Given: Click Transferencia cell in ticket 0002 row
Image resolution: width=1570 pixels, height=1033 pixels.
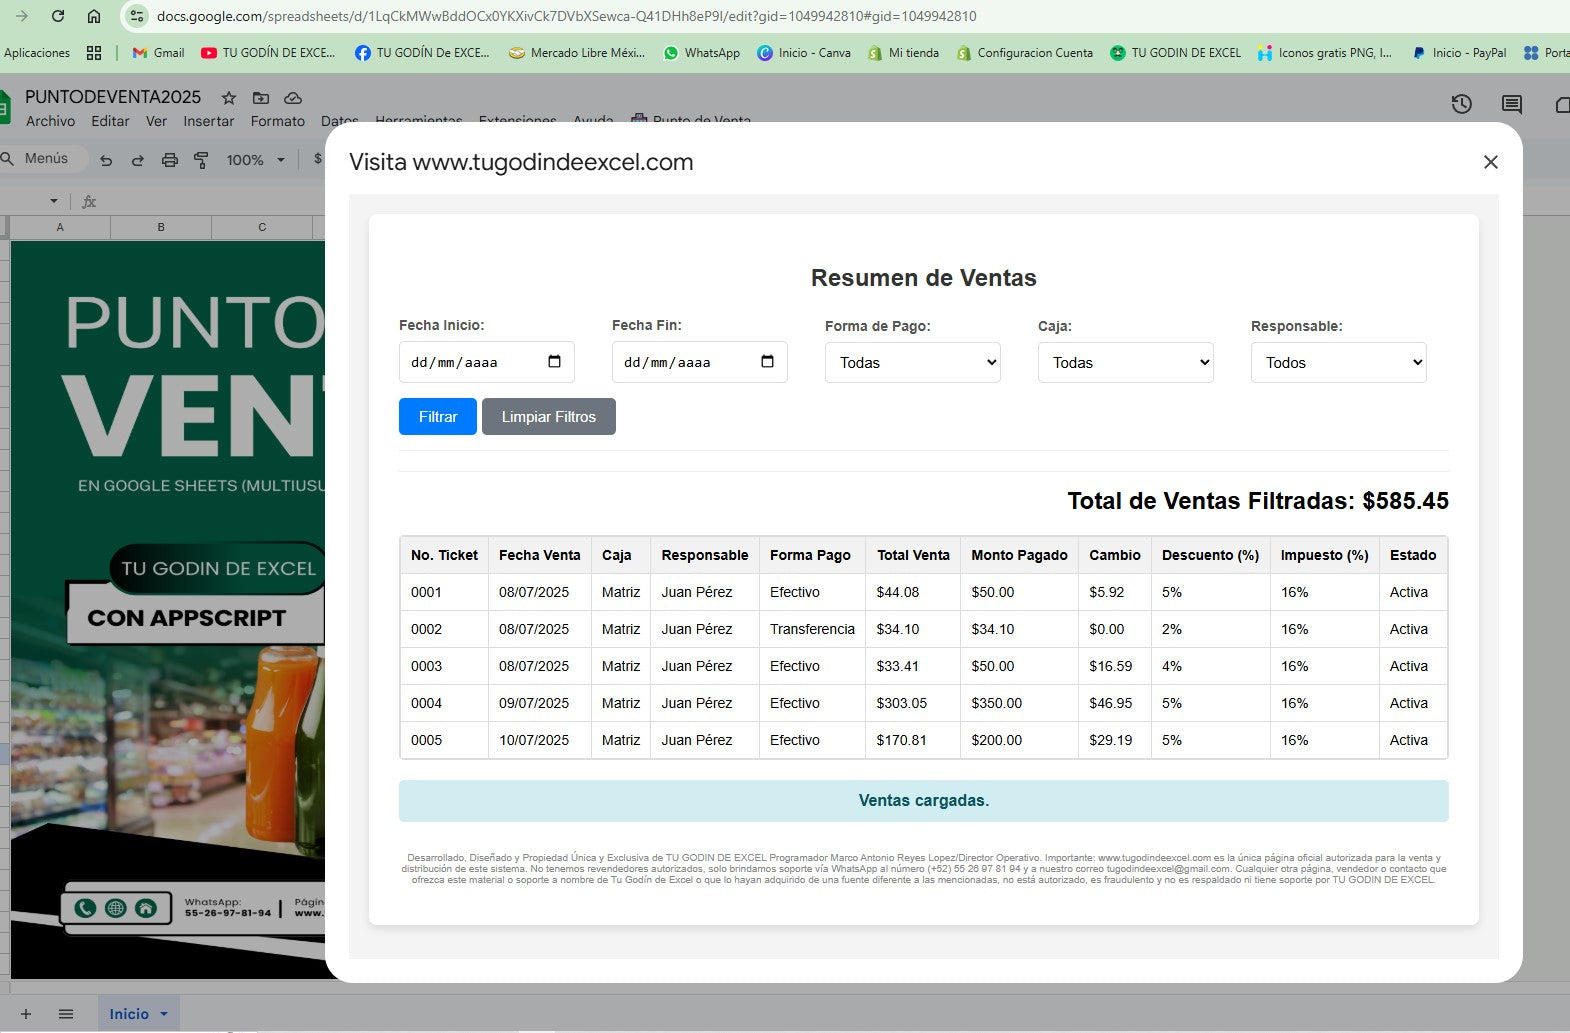Looking at the screenshot, I should (x=812, y=629).
